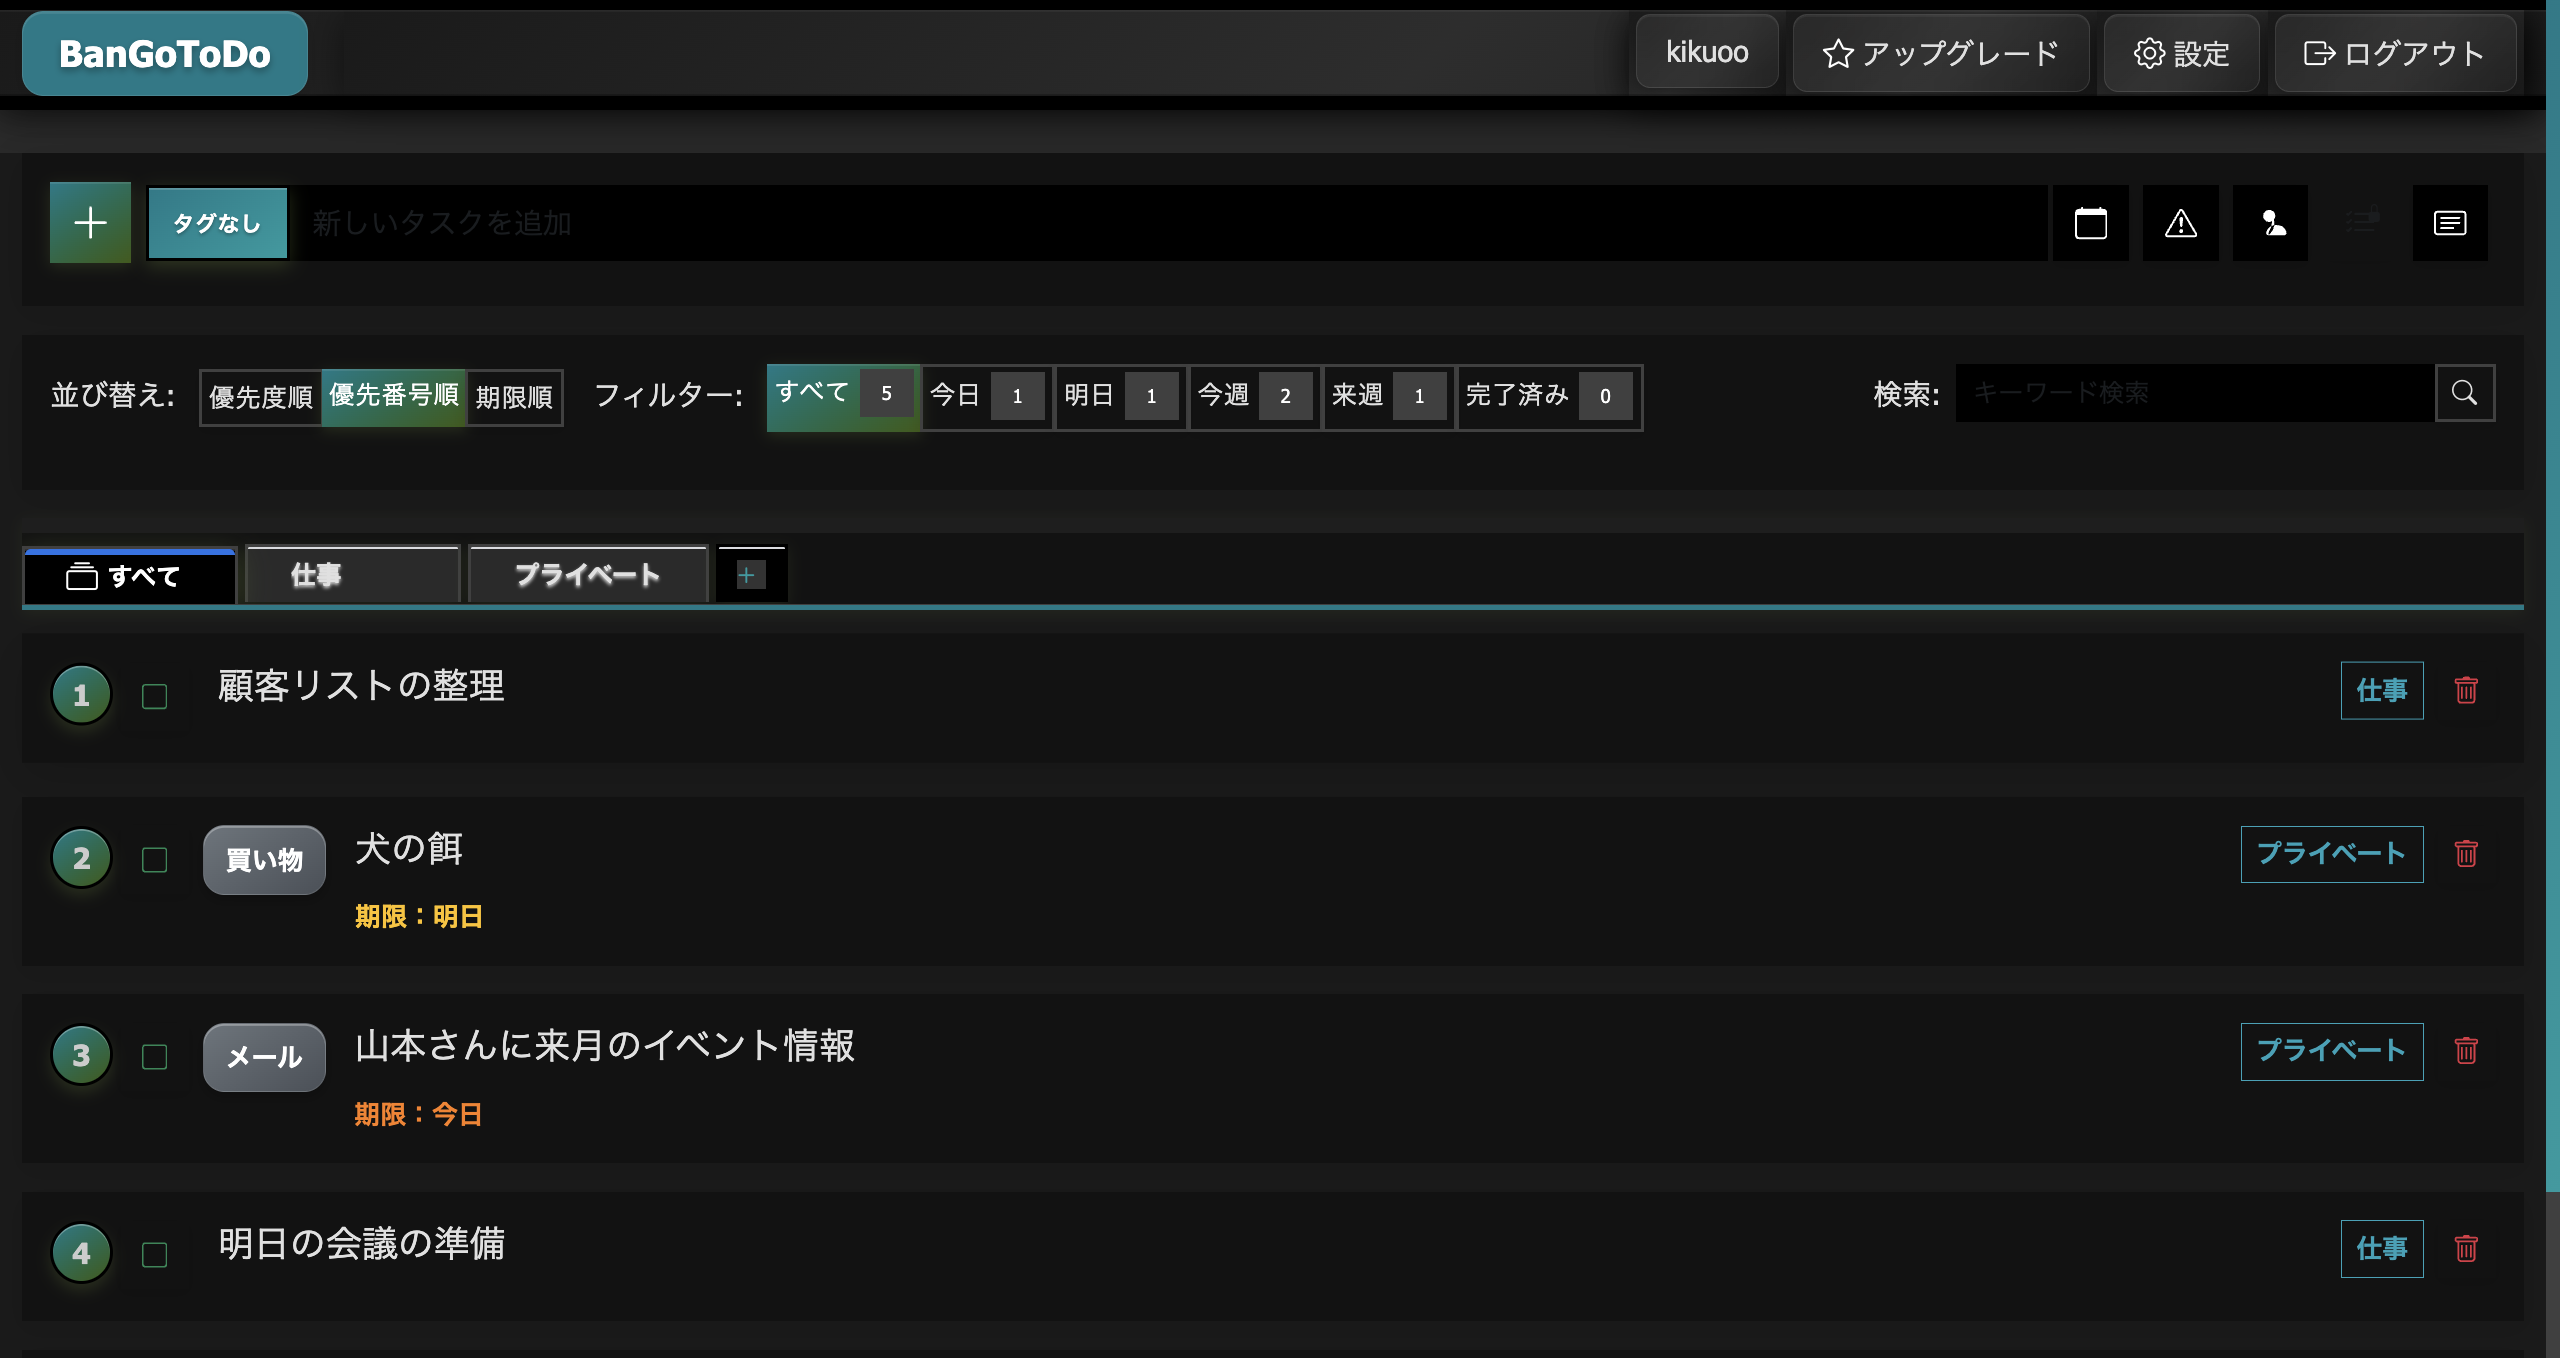Viewport: 2560px width, 1358px height.
Task: Check off task 1 顧客リストの整理
Action: coord(154,698)
